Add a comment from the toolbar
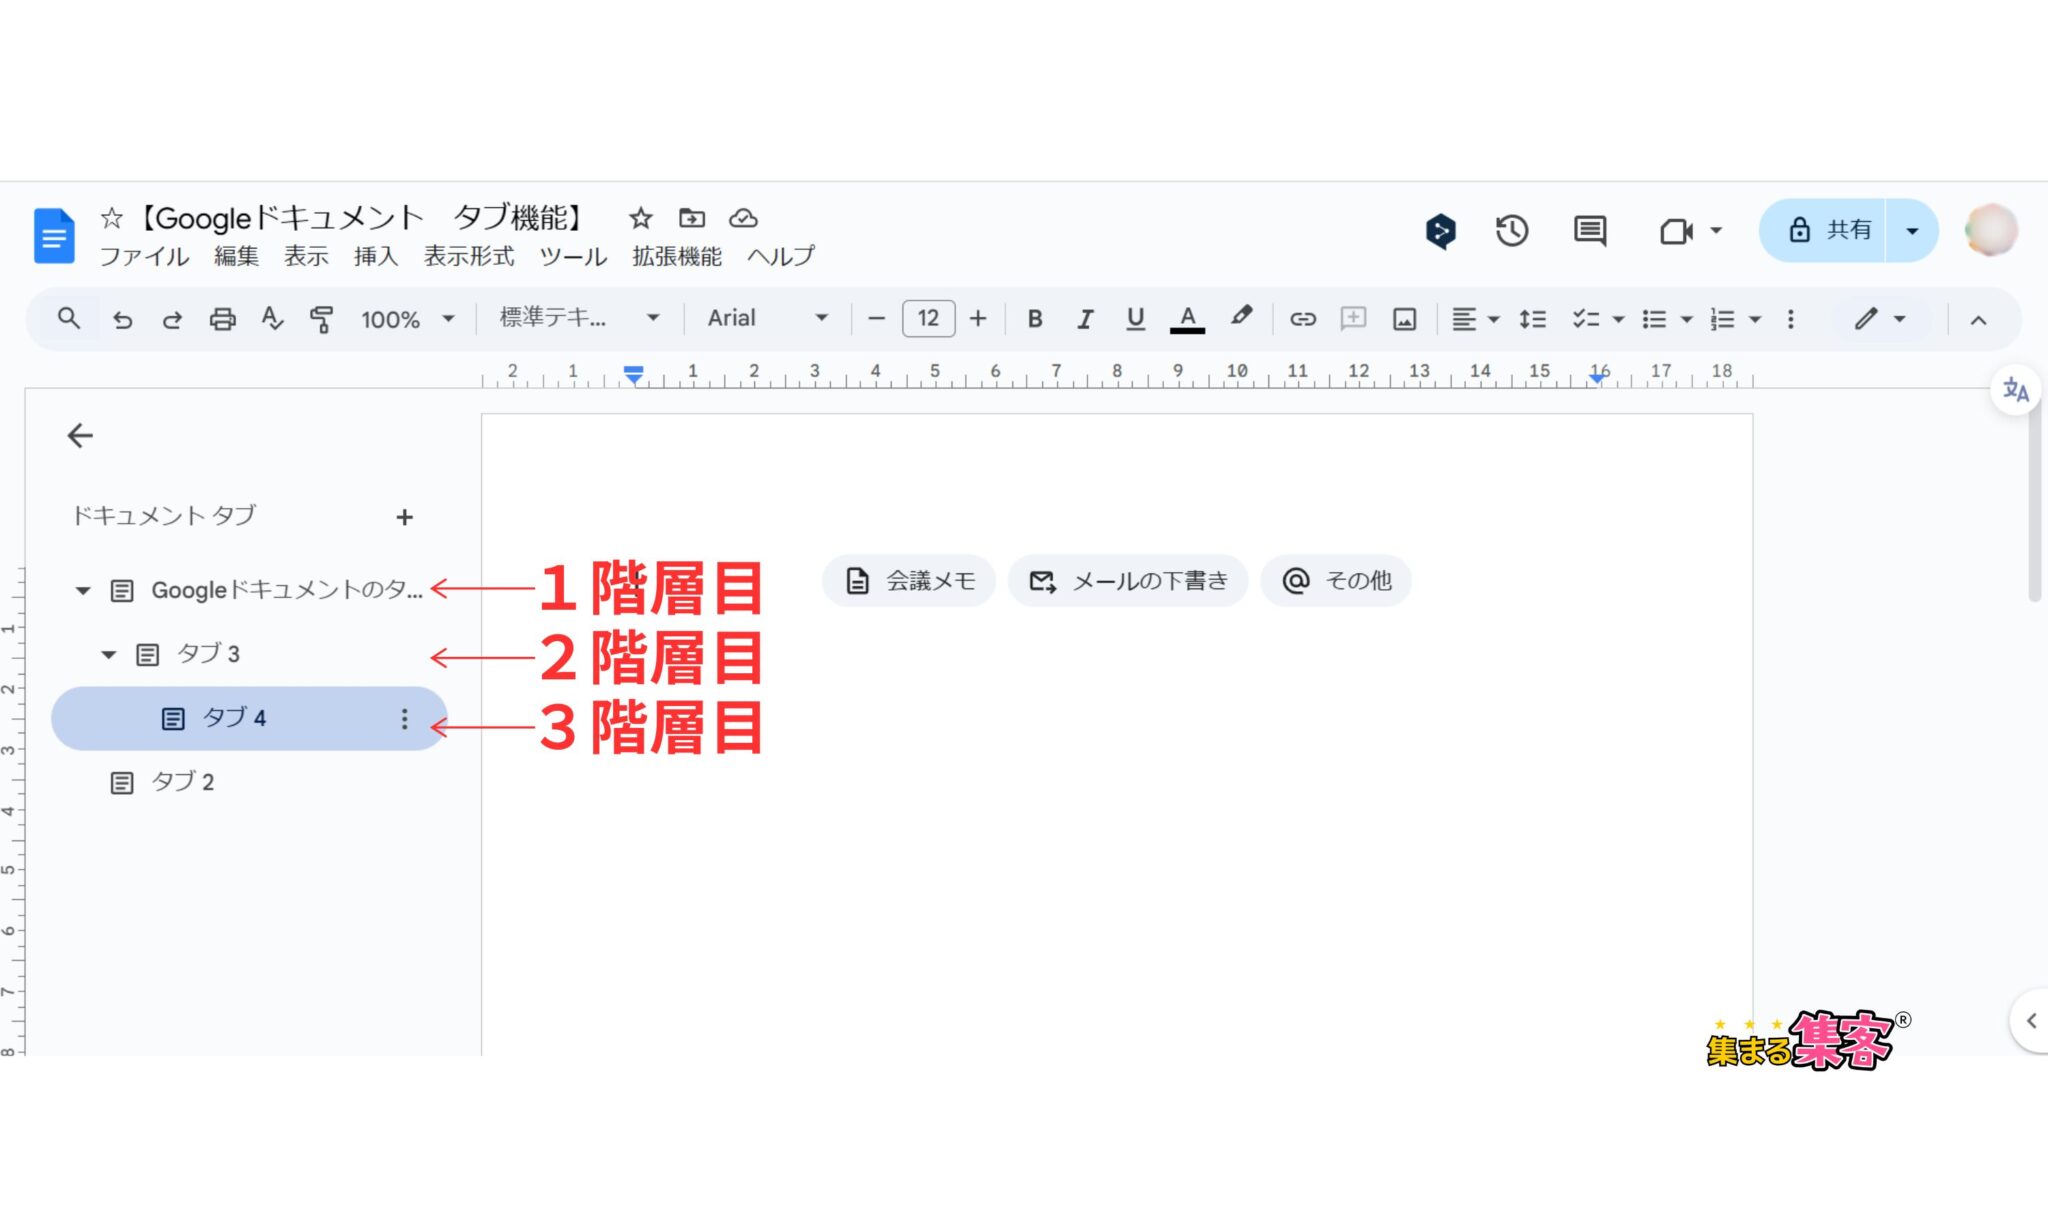The image size is (2048, 1229). pyautogui.click(x=1353, y=319)
